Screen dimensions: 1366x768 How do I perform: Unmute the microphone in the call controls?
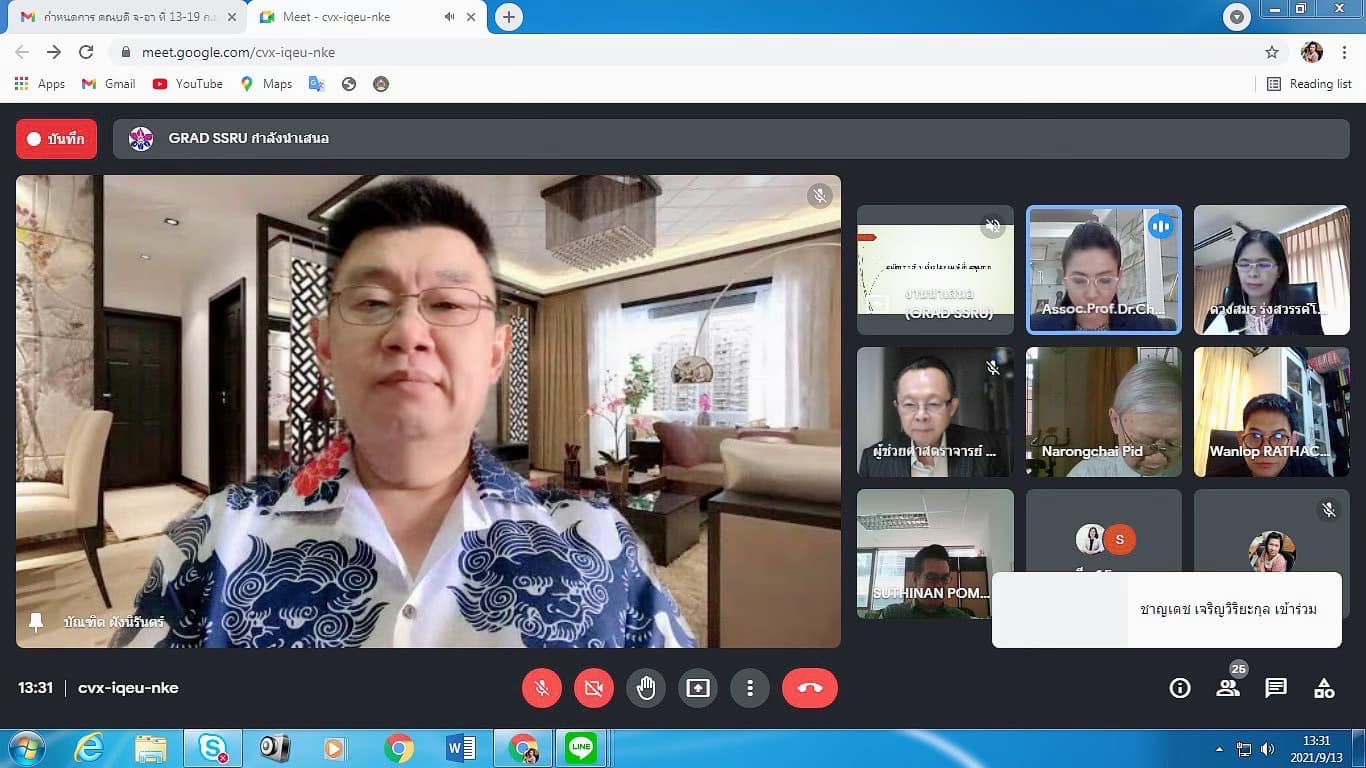pos(542,688)
